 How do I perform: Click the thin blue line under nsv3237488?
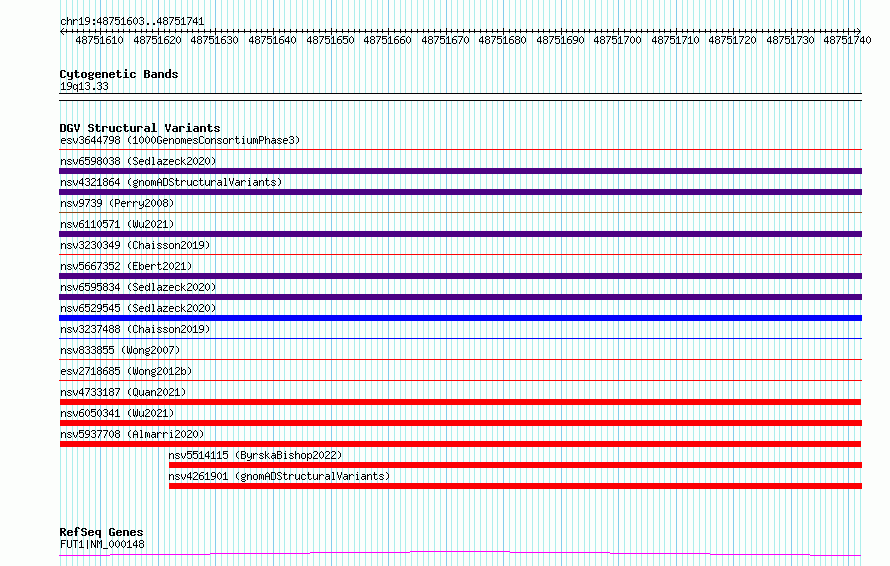pos(460,339)
